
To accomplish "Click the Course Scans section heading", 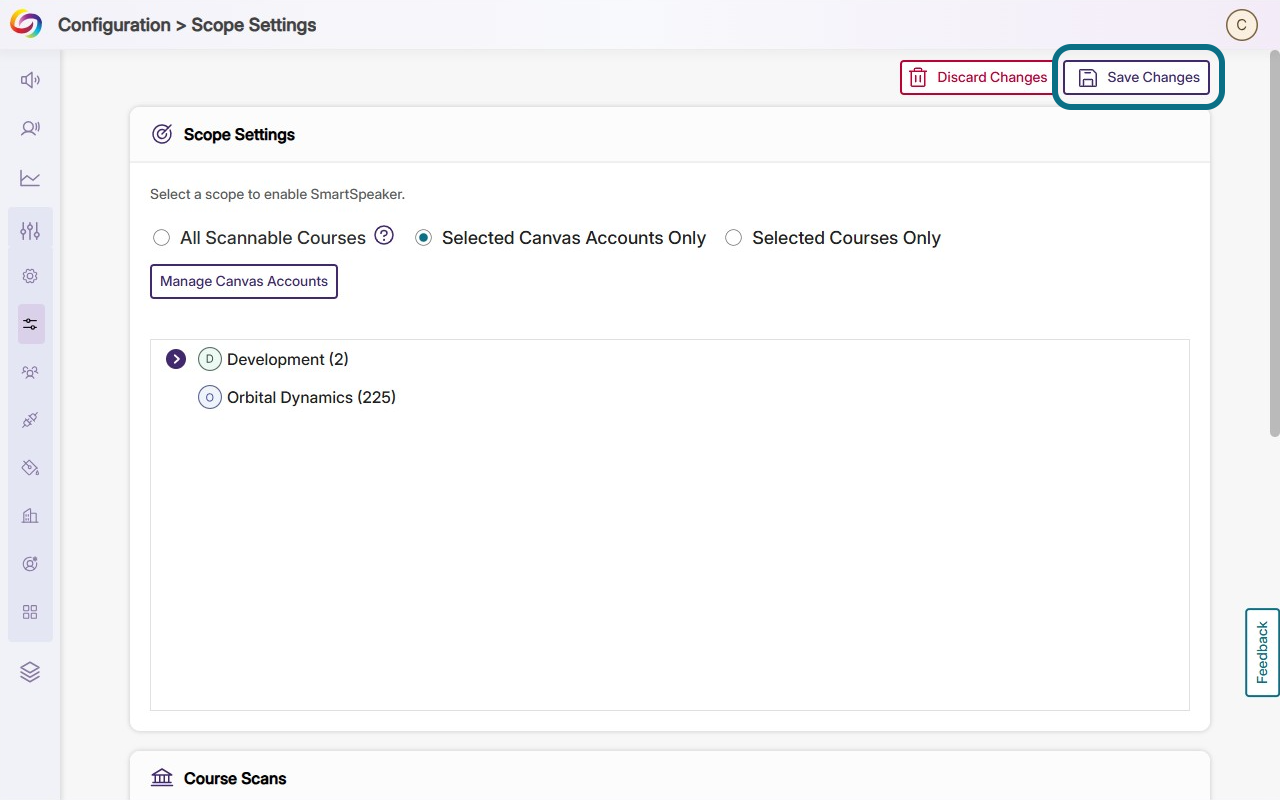I will (x=235, y=778).
